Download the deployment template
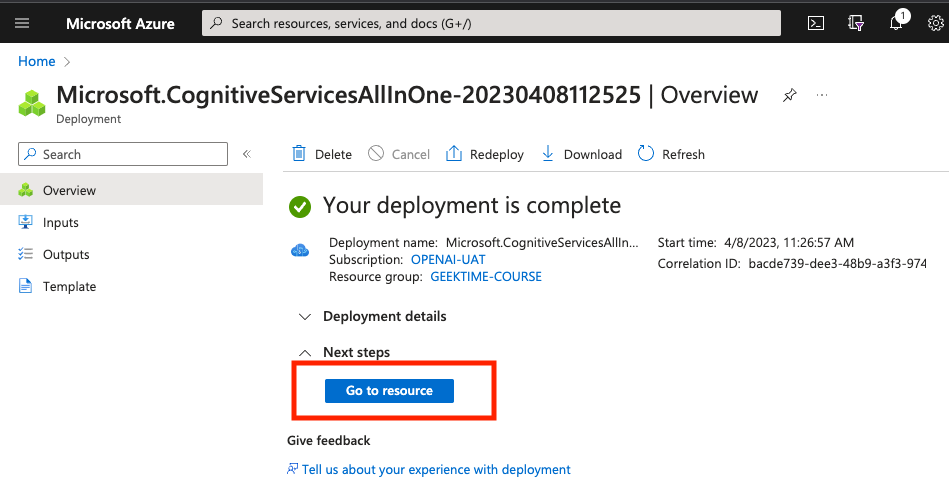949x492 pixels. click(x=581, y=154)
